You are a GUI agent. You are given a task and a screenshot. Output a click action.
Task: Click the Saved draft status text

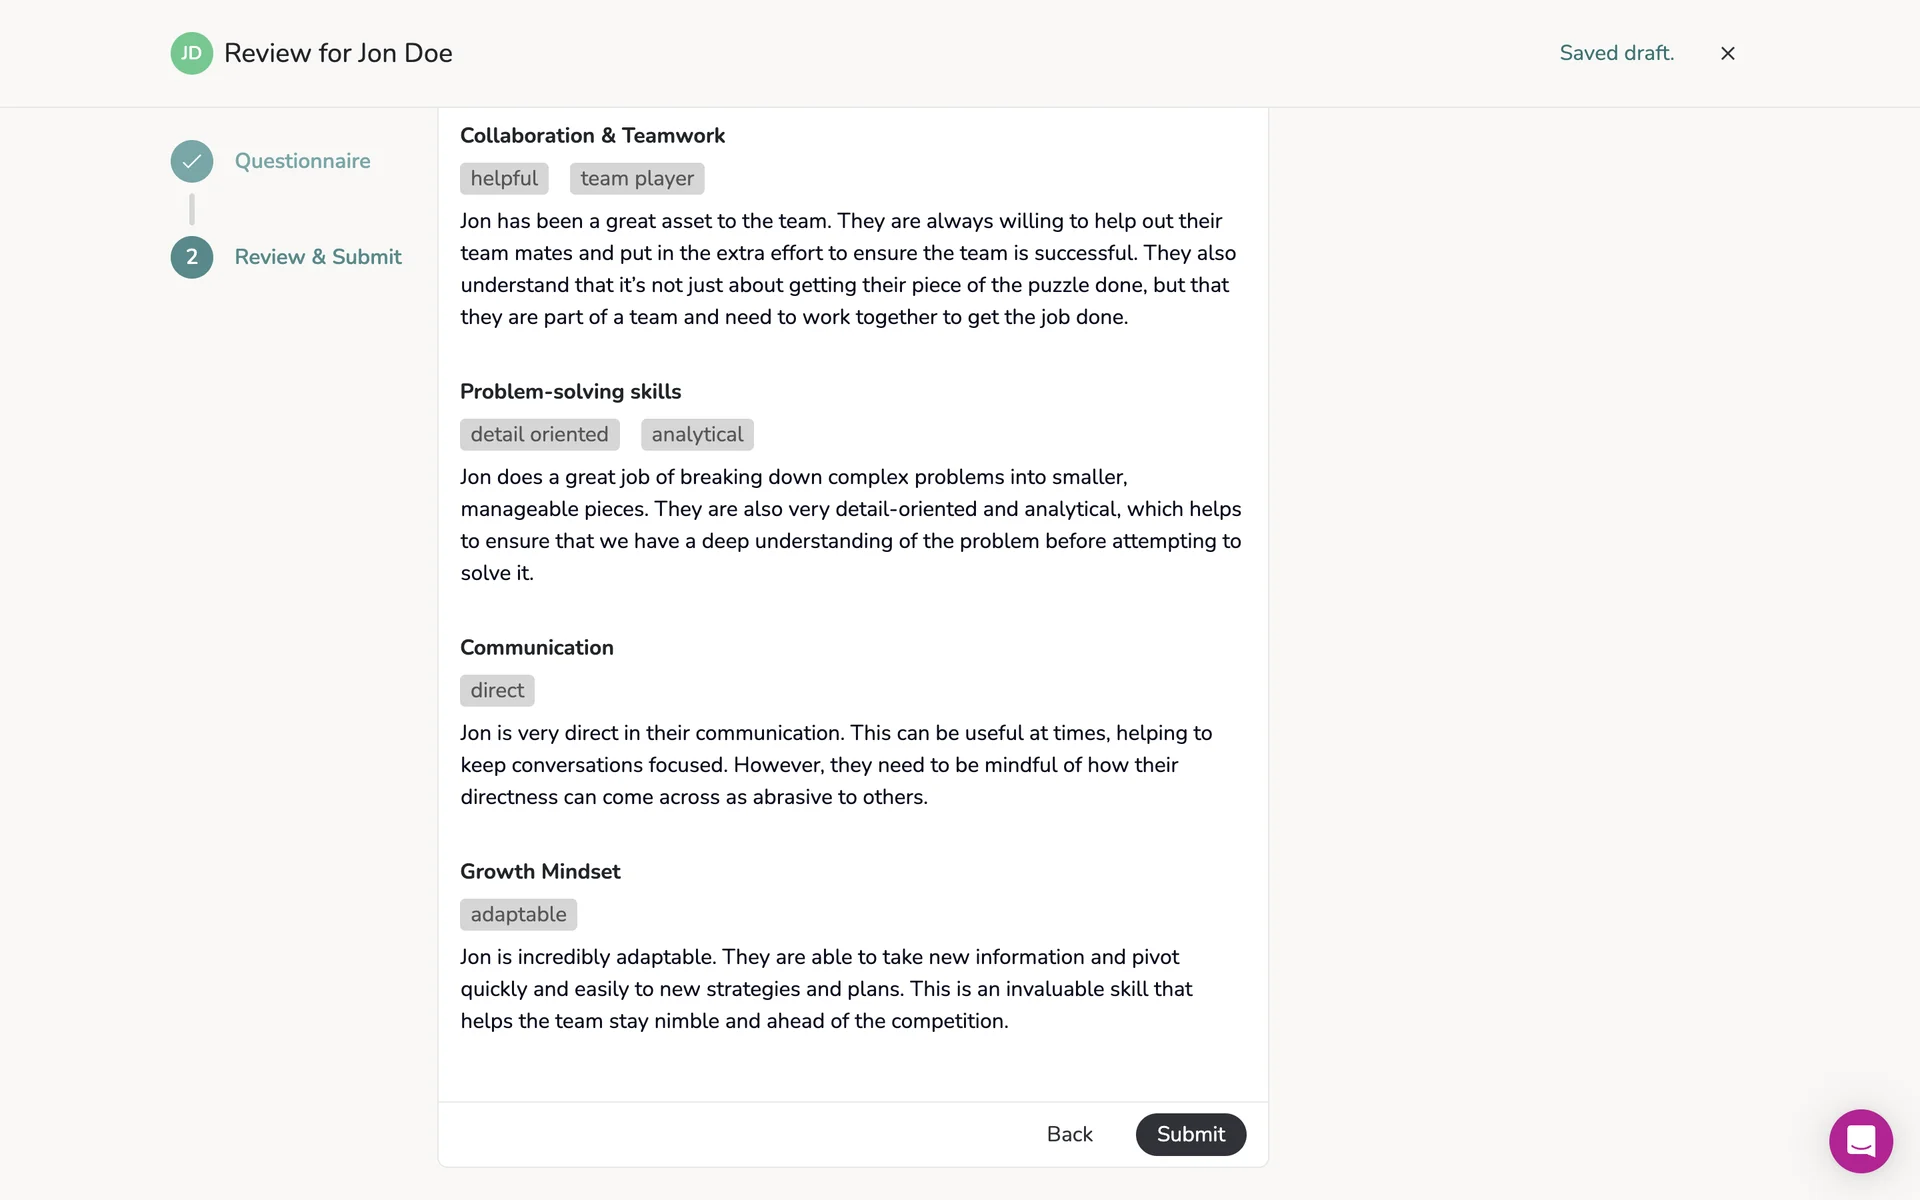(x=1616, y=53)
